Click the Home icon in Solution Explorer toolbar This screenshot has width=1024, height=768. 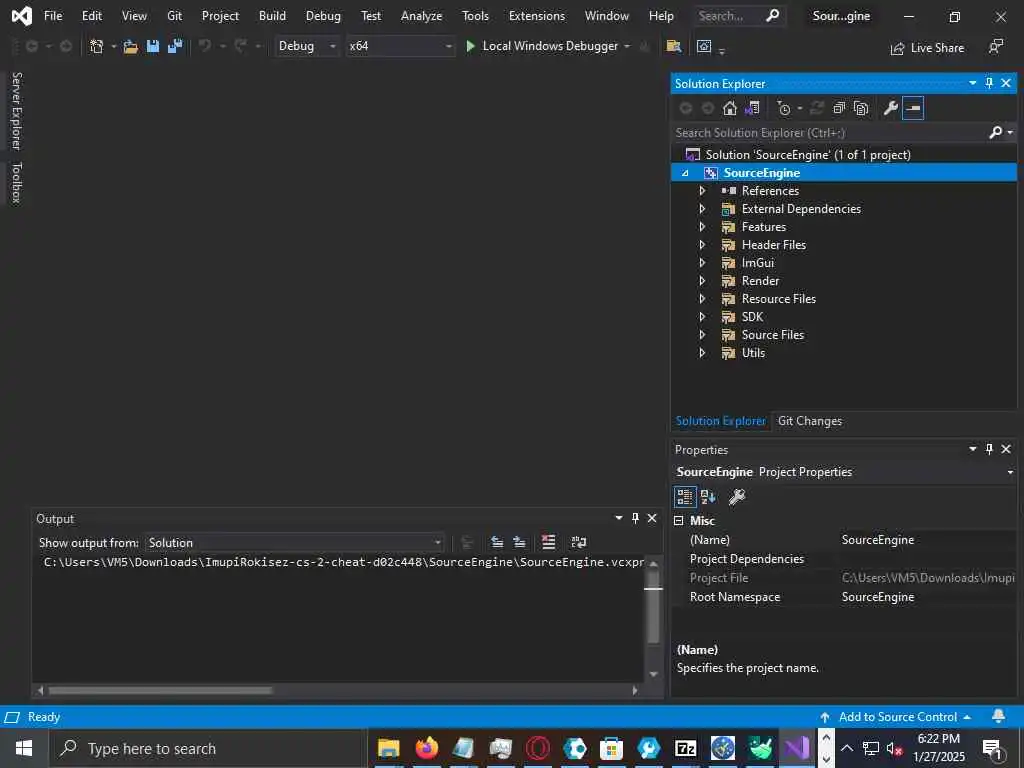[729, 108]
